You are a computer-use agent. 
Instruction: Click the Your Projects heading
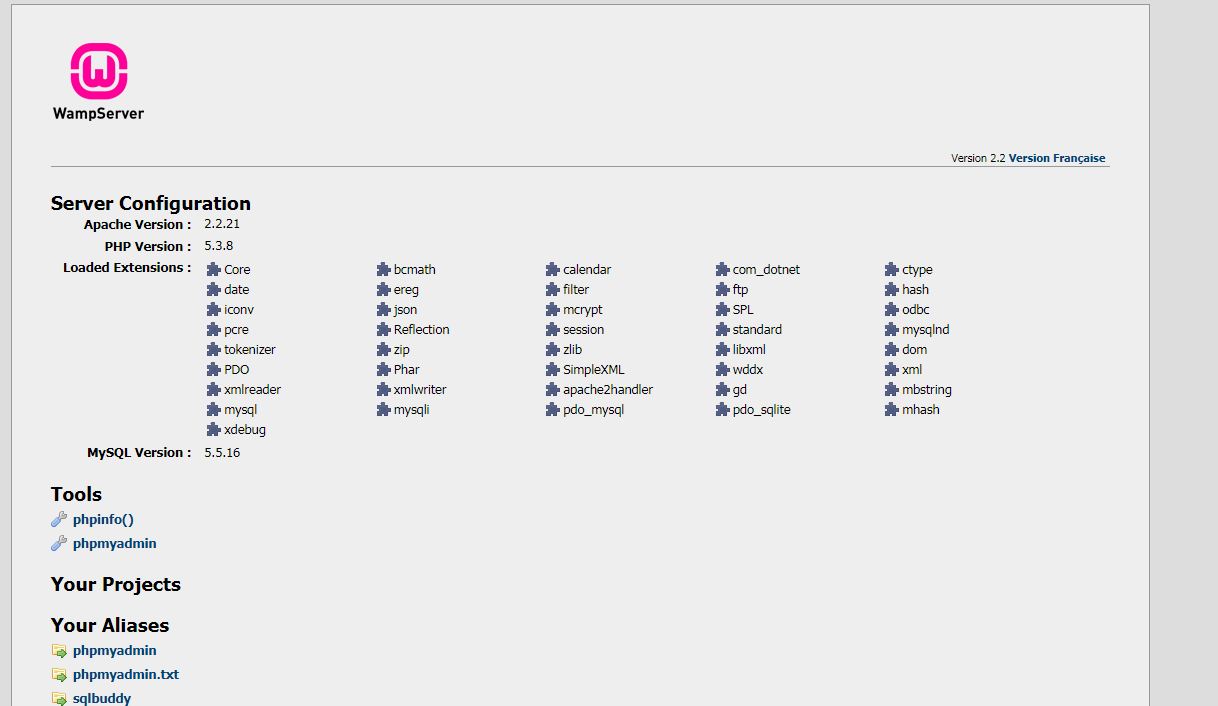[x=116, y=585]
